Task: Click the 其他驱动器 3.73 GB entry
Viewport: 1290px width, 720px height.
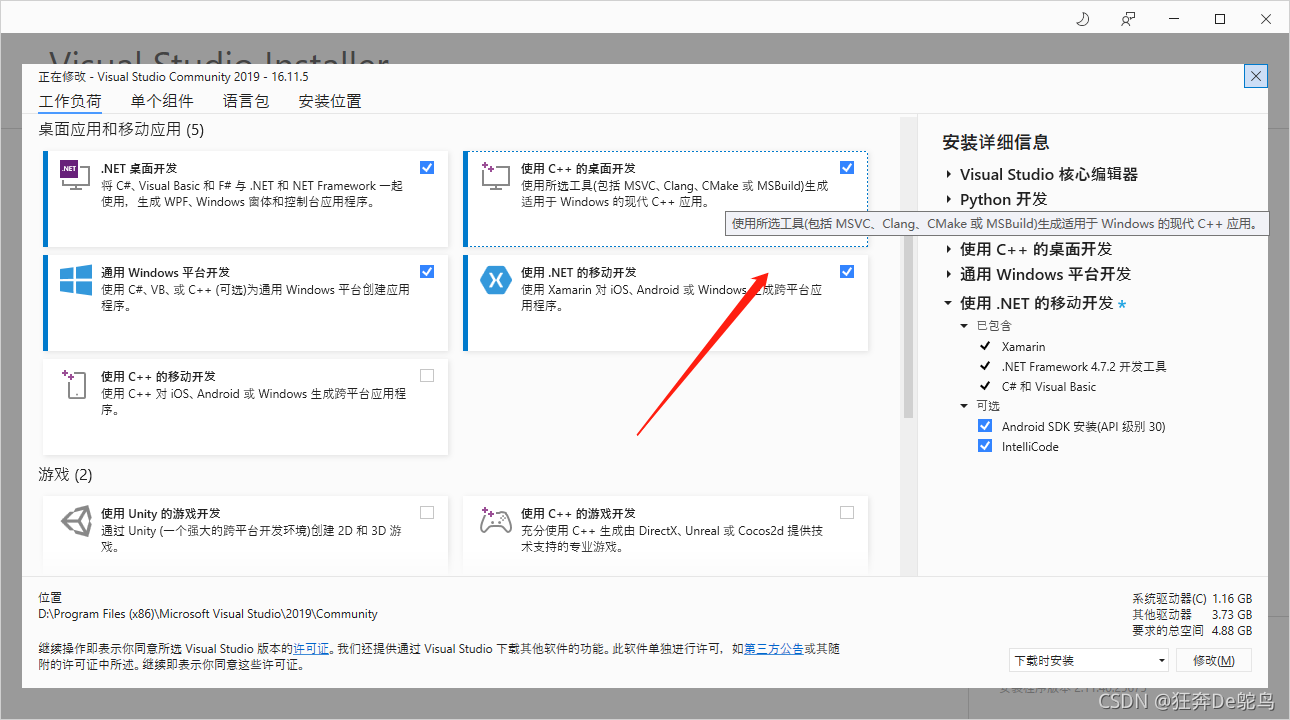Action: pyautogui.click(x=1192, y=615)
